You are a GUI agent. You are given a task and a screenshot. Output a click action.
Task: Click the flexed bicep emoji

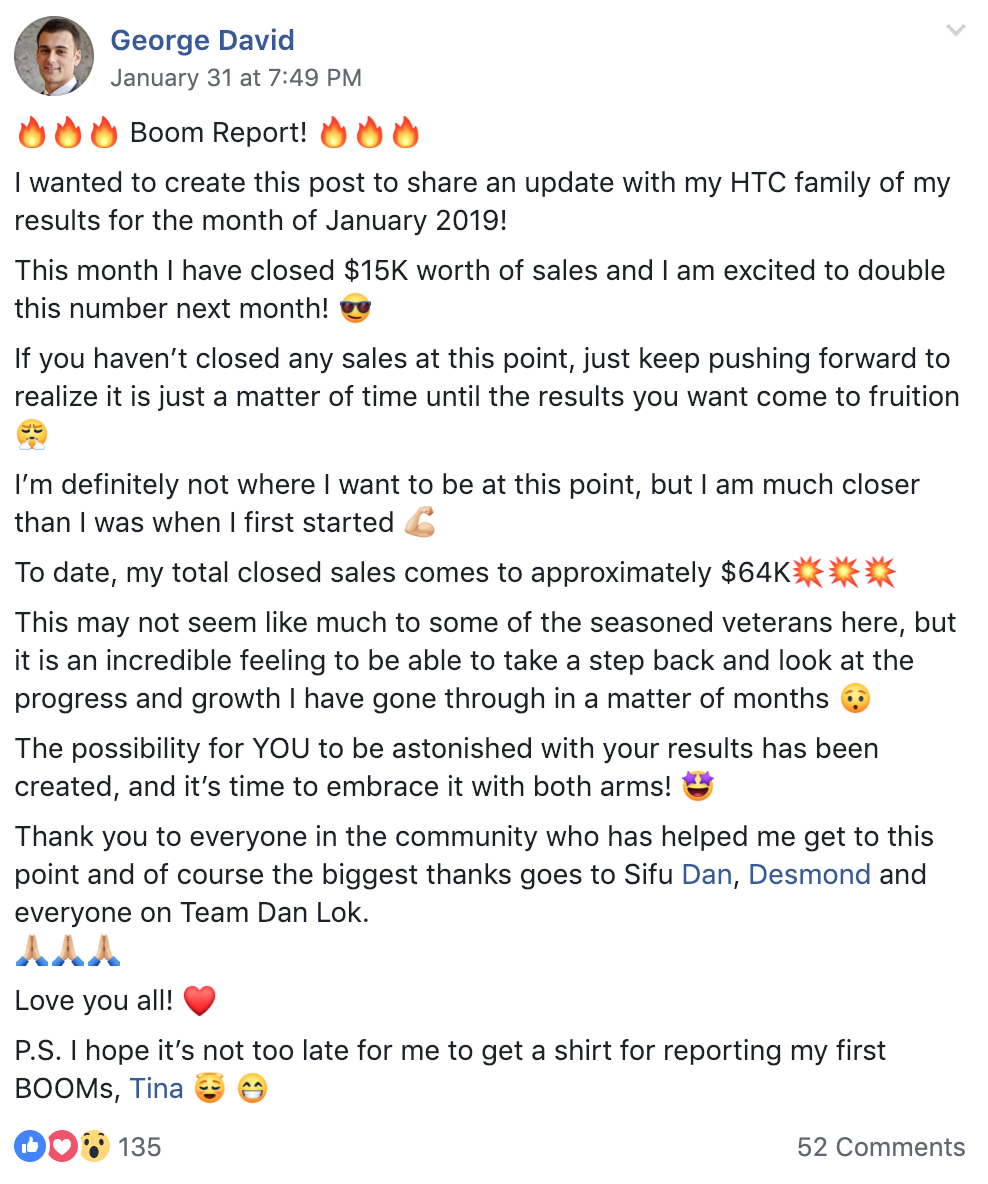tap(420, 522)
